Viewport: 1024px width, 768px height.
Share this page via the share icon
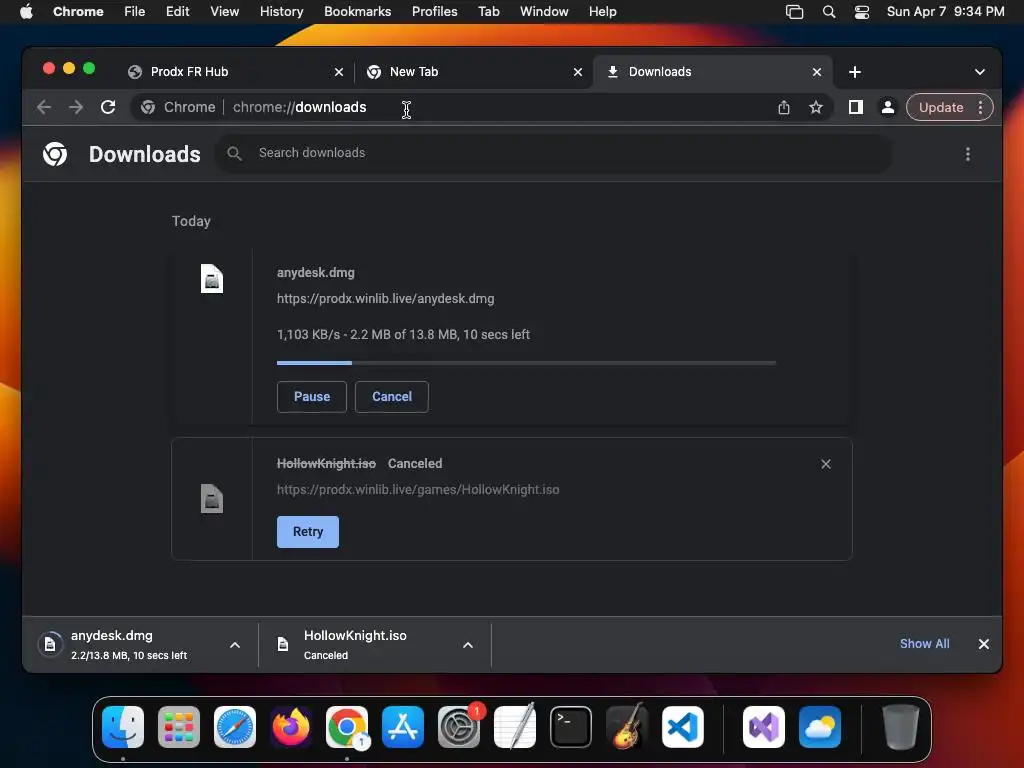[x=784, y=107]
